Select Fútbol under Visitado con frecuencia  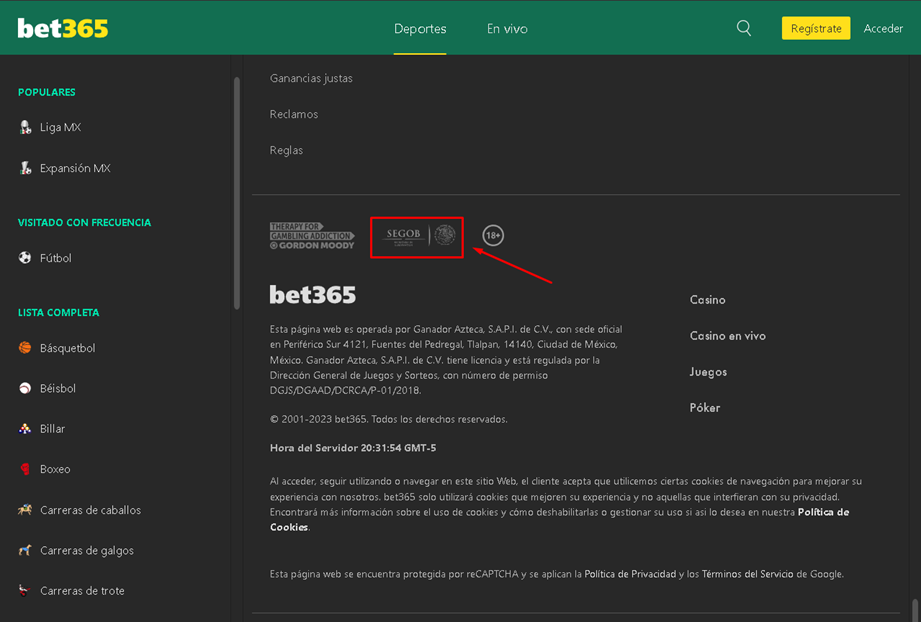click(x=56, y=258)
